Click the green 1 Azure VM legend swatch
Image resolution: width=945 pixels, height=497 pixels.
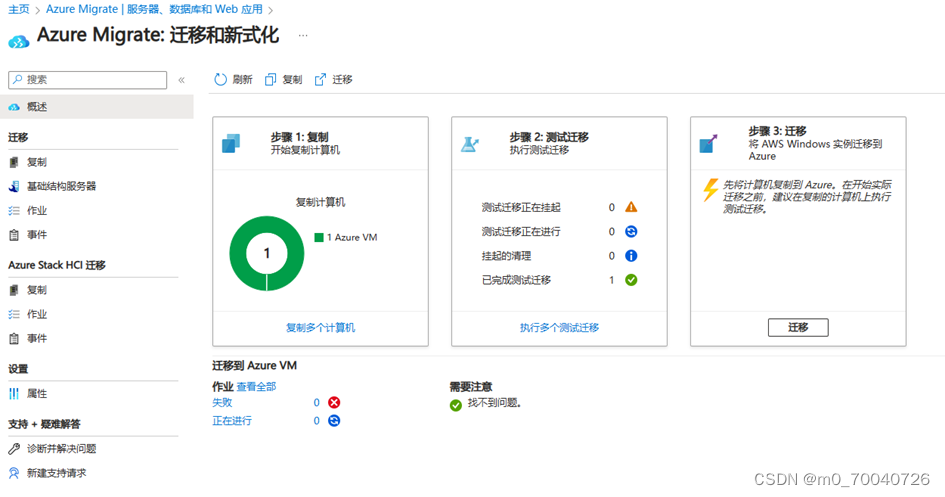pyautogui.click(x=319, y=237)
